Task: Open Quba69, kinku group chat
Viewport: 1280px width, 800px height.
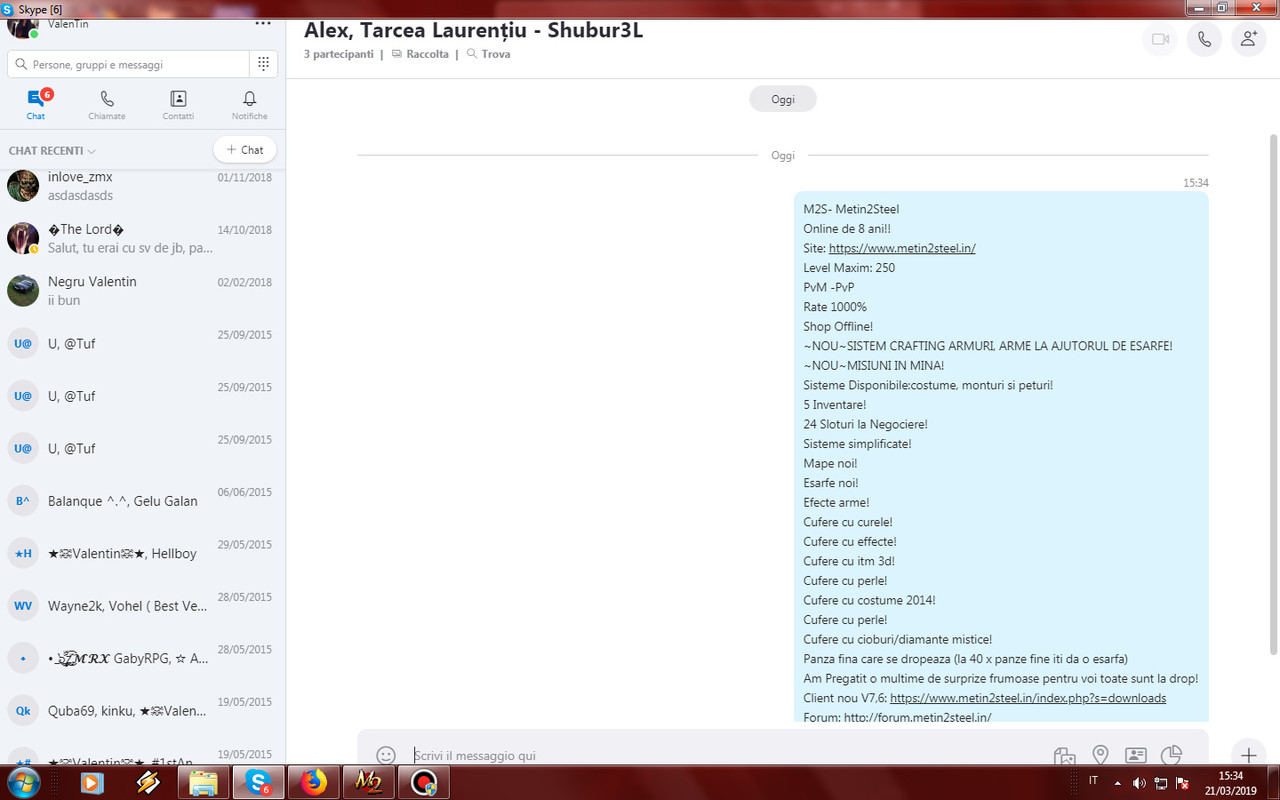Action: pos(142,710)
